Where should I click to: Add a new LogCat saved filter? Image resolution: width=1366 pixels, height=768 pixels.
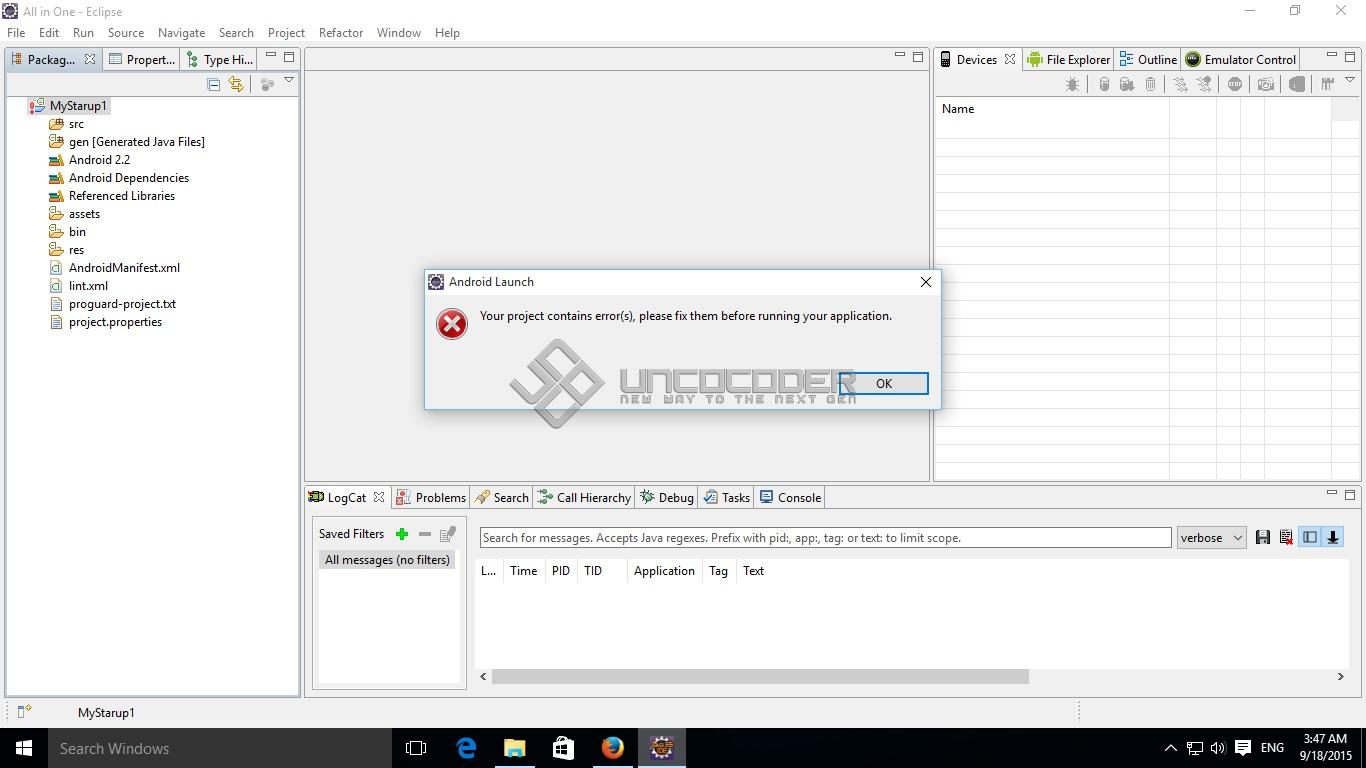point(402,534)
